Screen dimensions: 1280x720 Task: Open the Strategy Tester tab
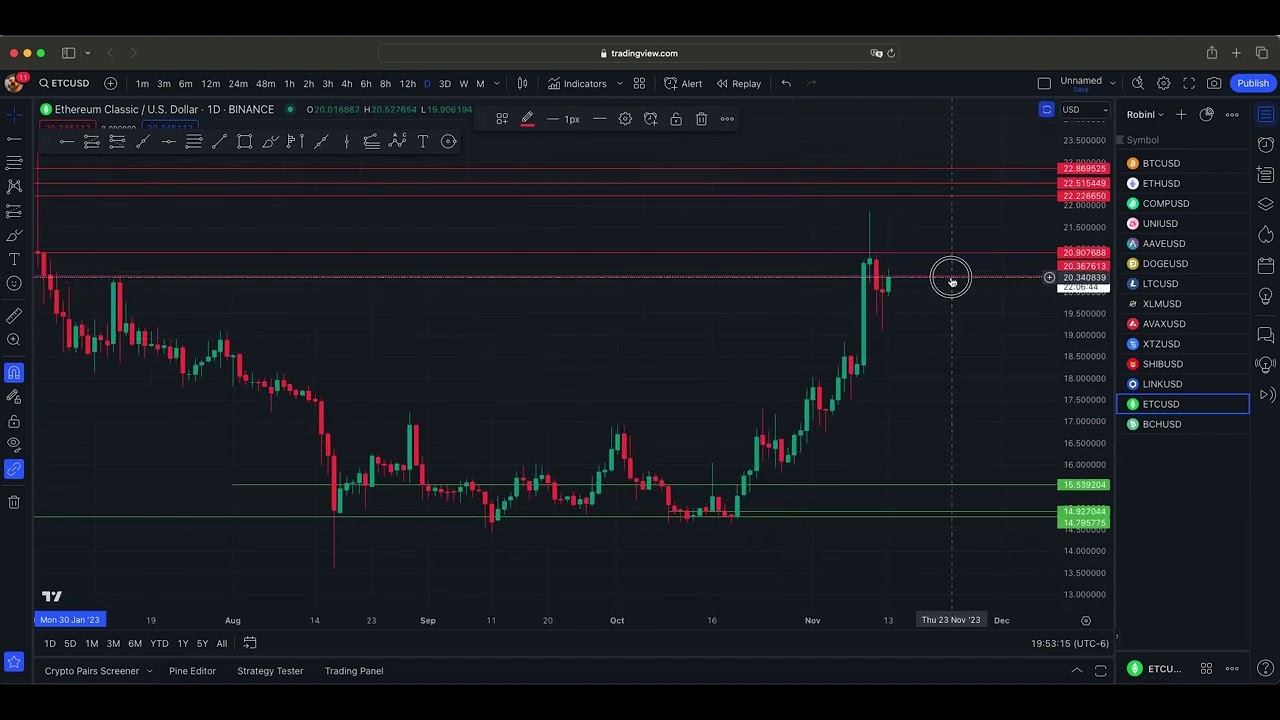point(270,671)
